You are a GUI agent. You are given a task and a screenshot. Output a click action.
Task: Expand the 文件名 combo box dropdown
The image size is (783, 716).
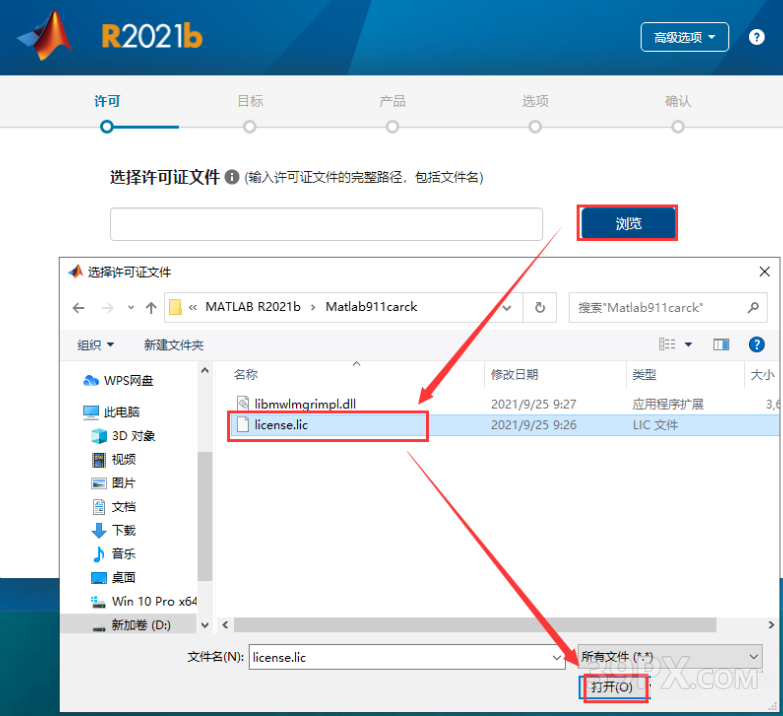click(x=557, y=658)
